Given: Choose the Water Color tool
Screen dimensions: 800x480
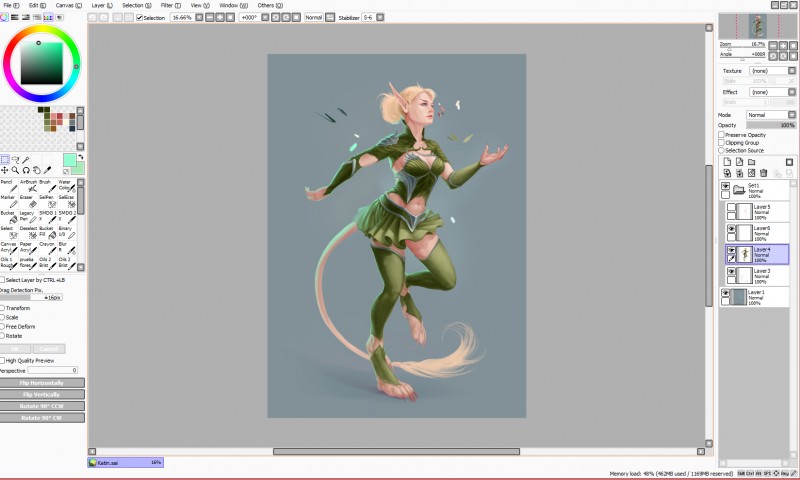Looking at the screenshot, I should tap(67, 186).
